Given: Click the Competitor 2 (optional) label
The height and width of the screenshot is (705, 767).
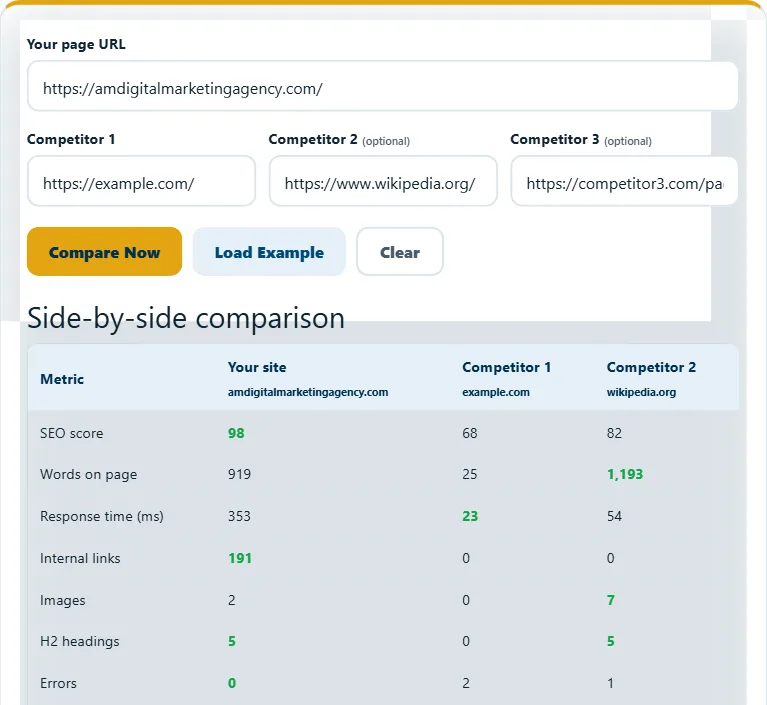Looking at the screenshot, I should point(339,140).
